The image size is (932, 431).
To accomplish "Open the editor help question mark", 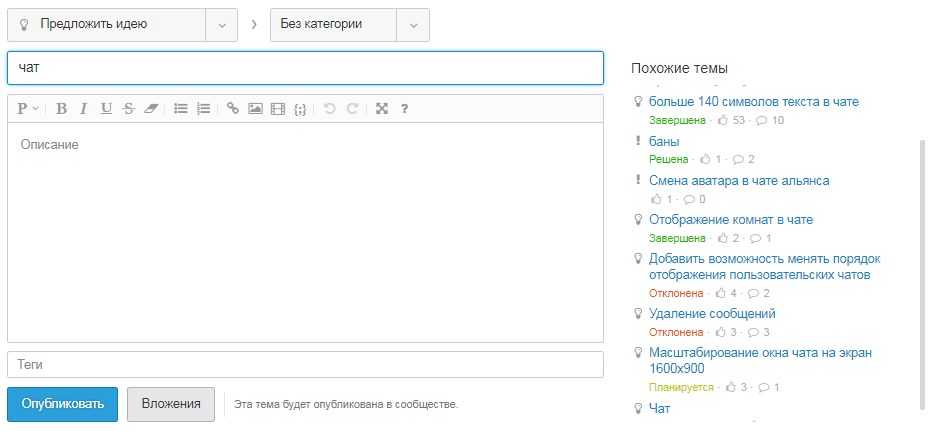I will click(x=405, y=109).
